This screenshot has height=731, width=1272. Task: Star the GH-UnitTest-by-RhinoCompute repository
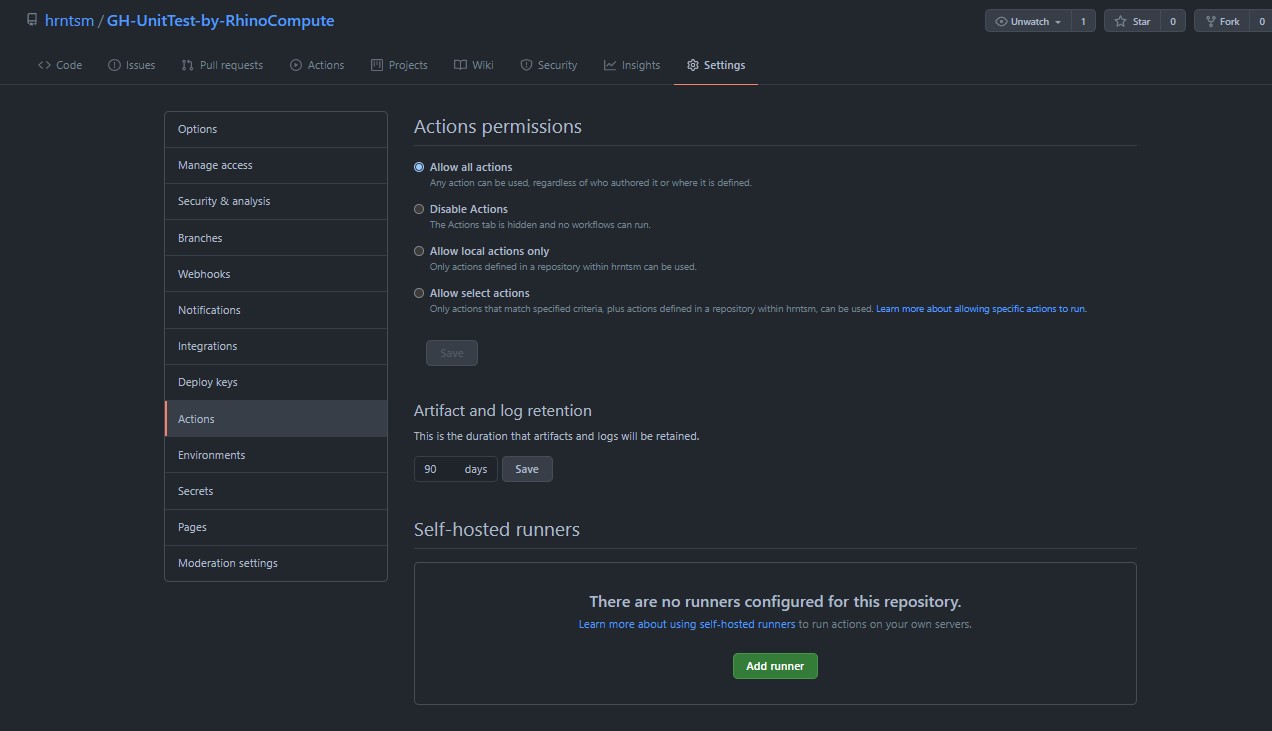1132,21
